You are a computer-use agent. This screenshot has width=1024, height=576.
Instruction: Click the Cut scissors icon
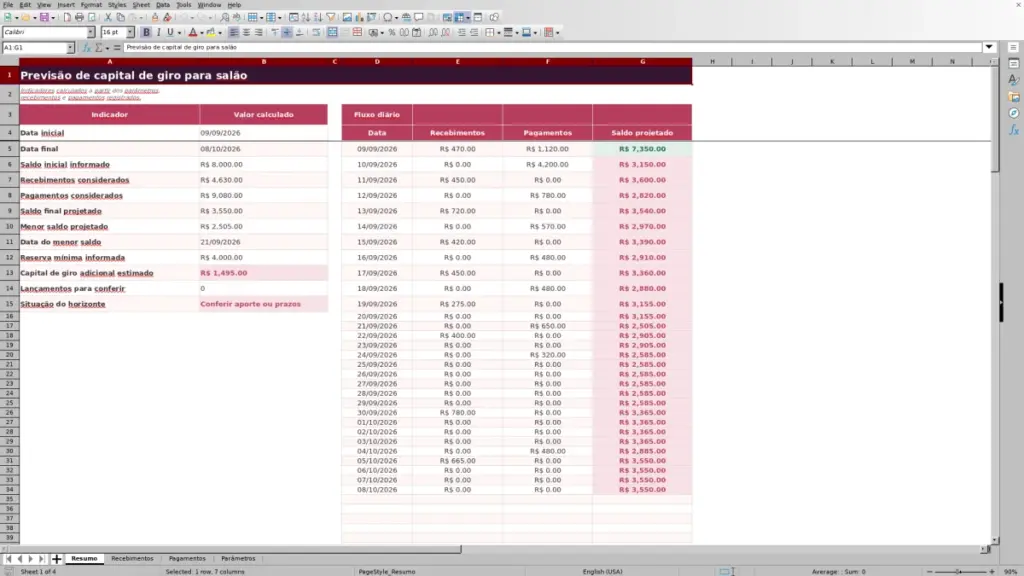pyautogui.click(x=108, y=17)
